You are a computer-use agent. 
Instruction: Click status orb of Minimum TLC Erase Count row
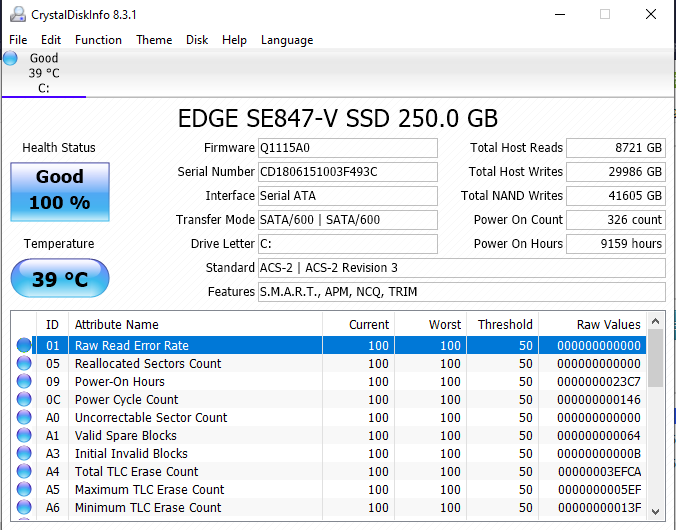(x=24, y=508)
